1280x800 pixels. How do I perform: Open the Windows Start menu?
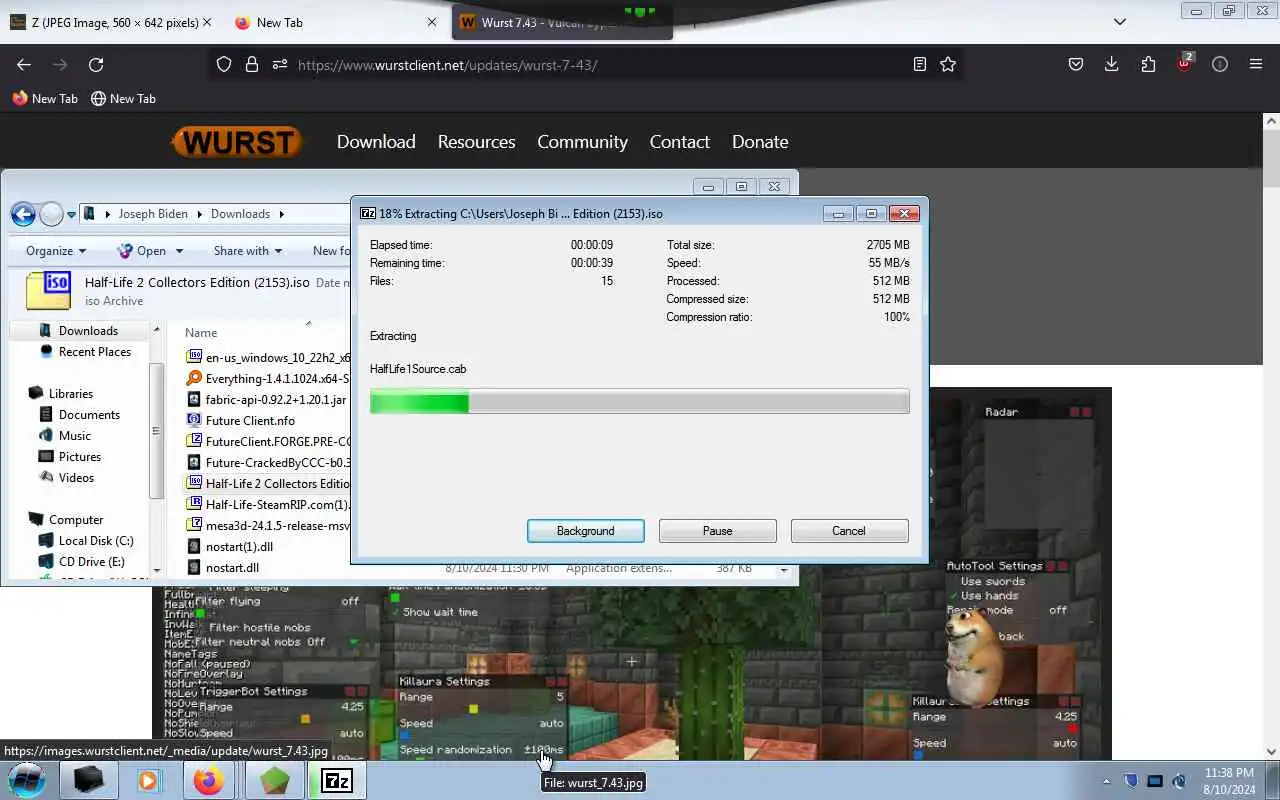point(27,780)
